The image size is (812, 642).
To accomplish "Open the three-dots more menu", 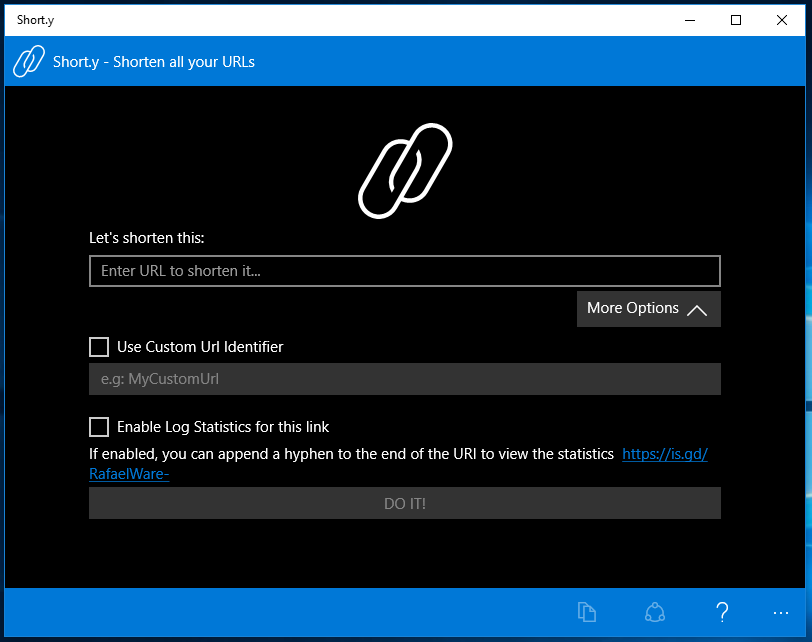I will 780,613.
